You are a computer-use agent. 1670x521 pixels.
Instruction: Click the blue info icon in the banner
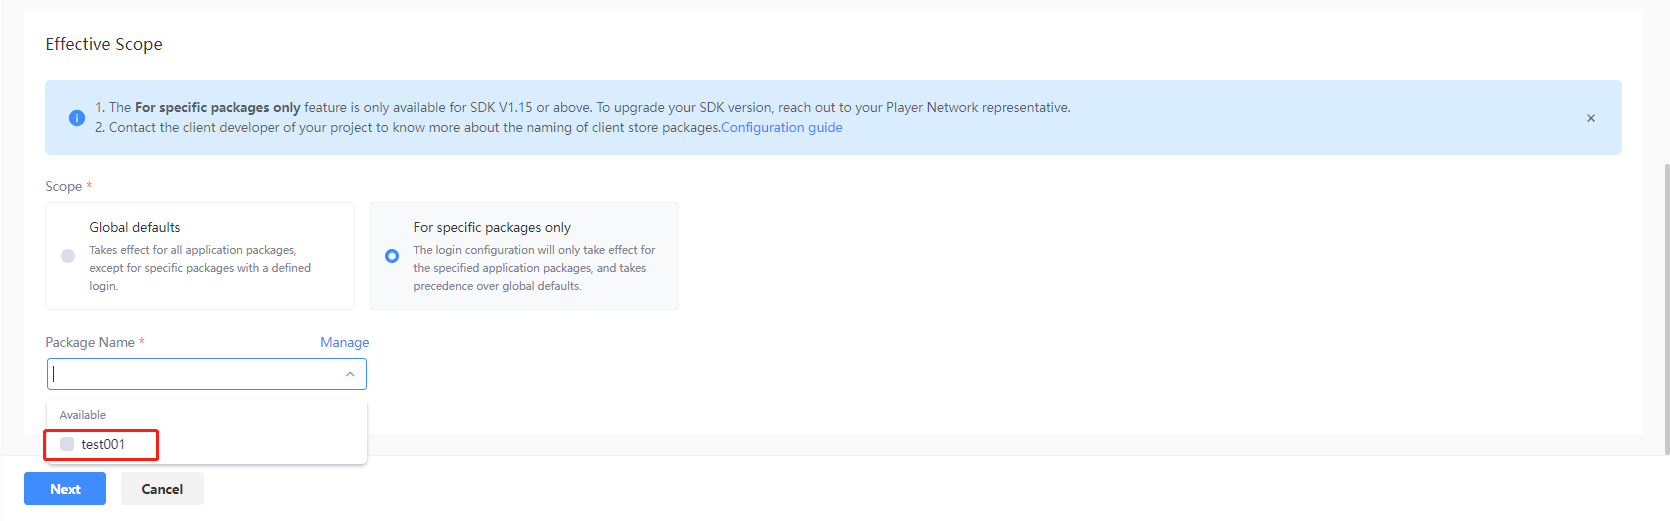pyautogui.click(x=77, y=118)
